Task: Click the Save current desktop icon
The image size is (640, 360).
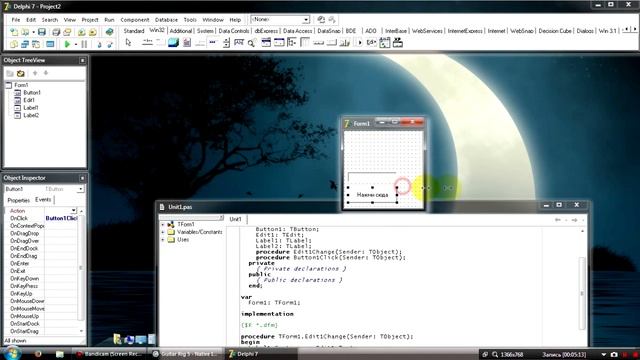Action: [x=321, y=19]
